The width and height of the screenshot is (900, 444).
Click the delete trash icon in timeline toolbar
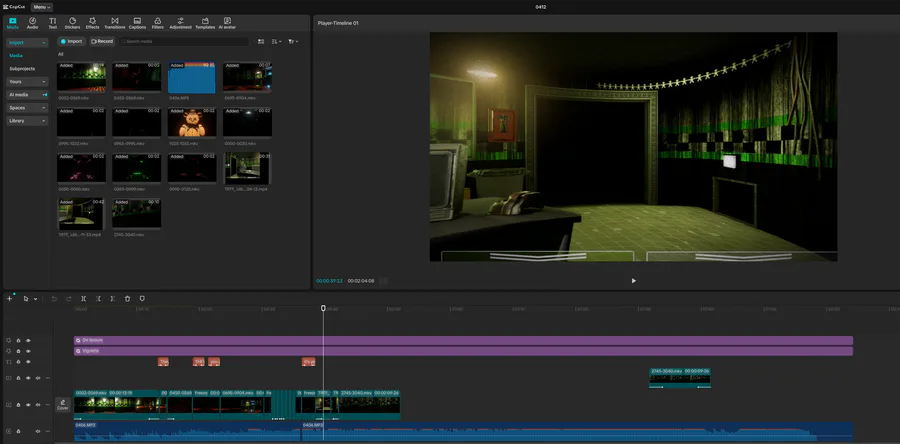tap(127, 298)
